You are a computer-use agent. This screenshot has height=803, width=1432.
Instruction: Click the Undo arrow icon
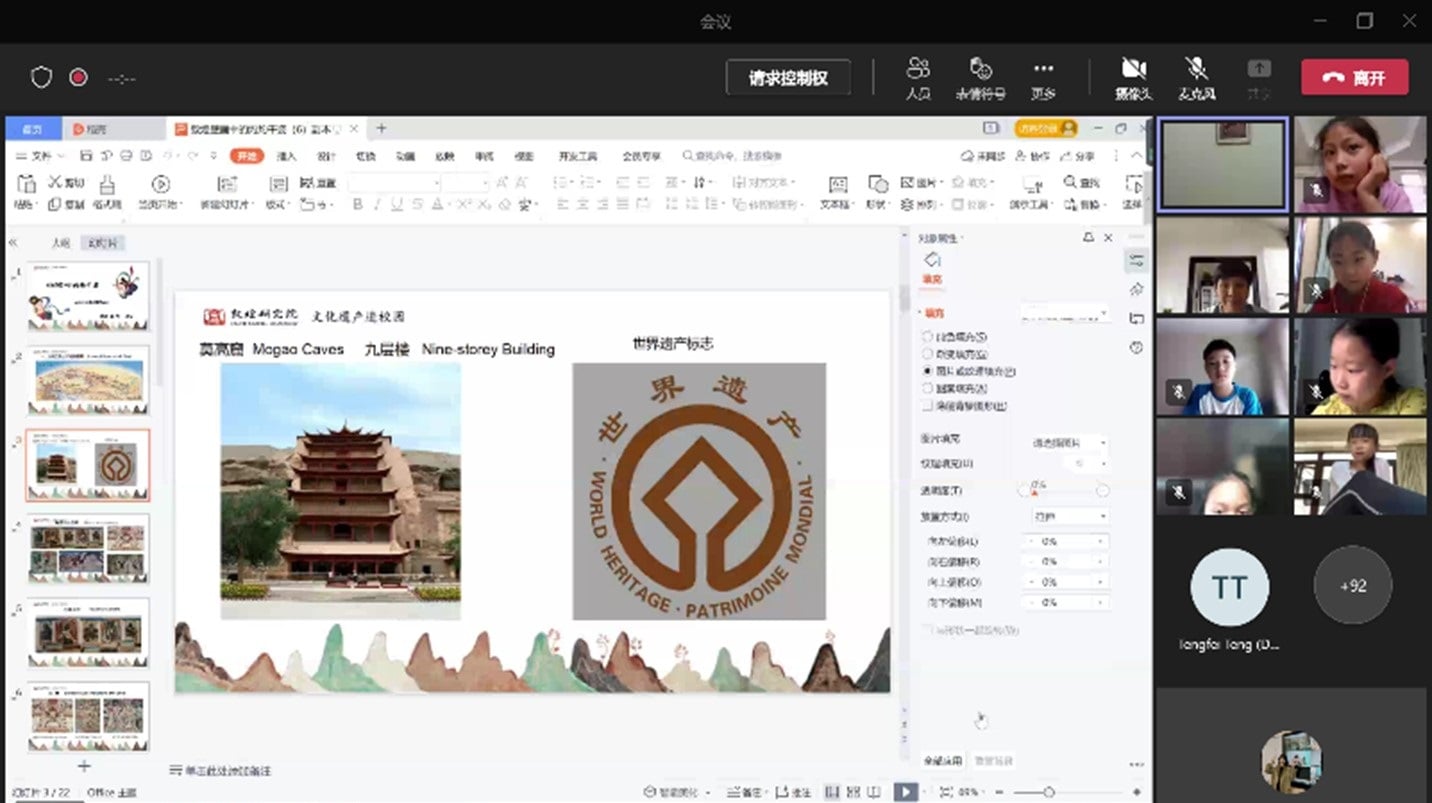(x=167, y=156)
